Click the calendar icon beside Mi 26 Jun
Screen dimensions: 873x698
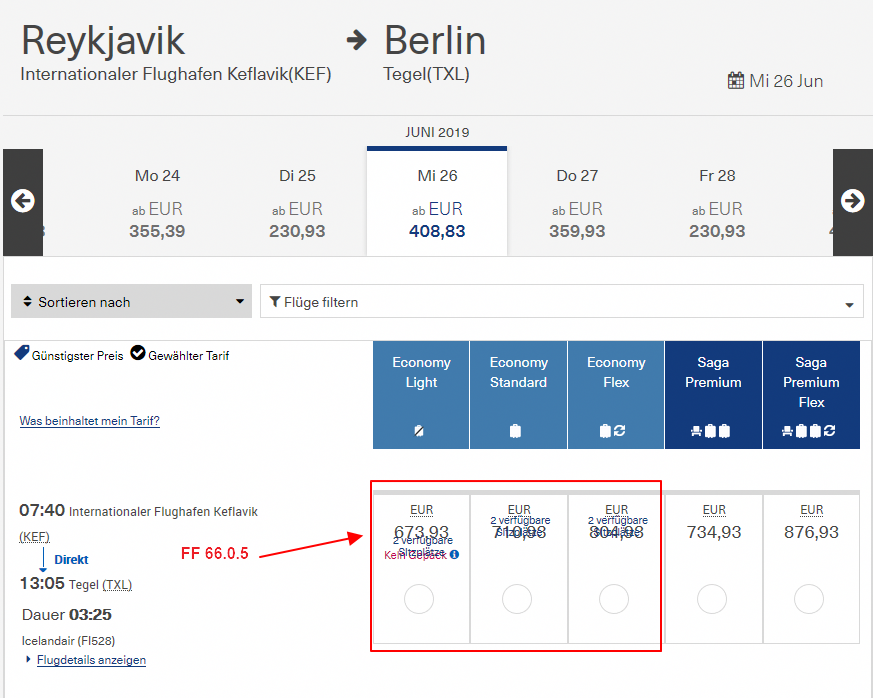coord(736,81)
